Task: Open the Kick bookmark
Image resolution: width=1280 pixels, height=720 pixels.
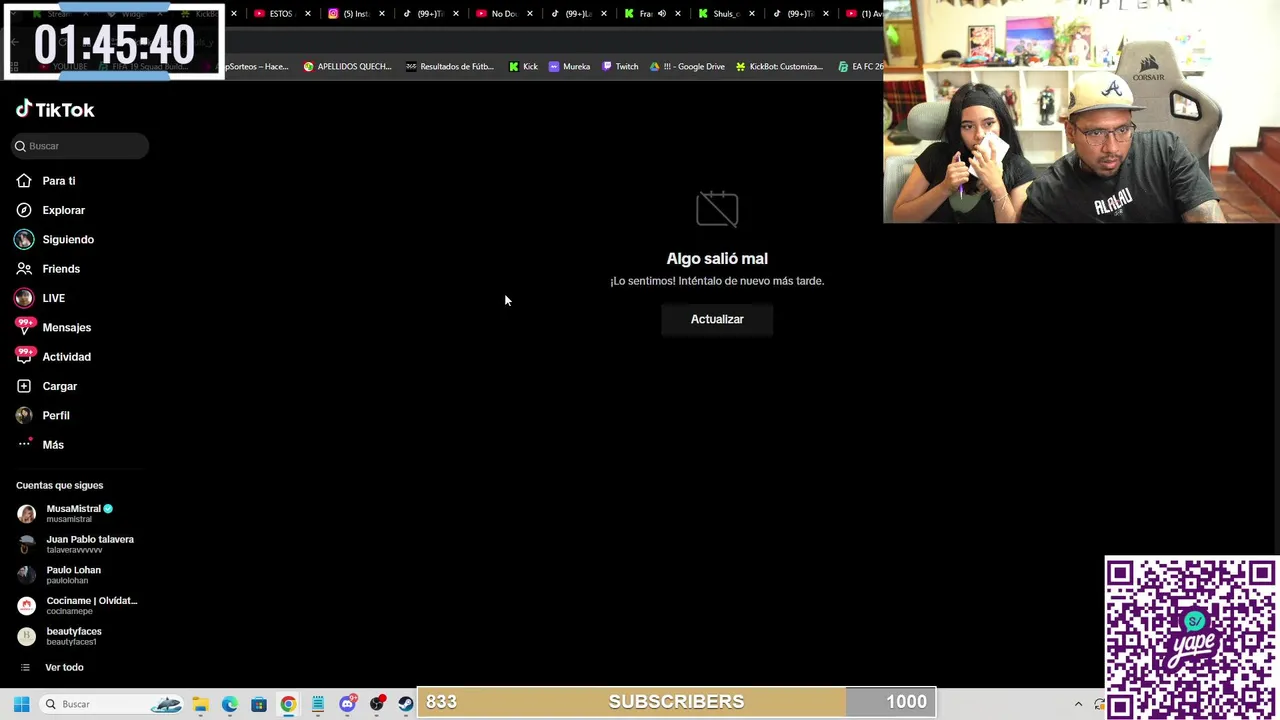Action: point(523,67)
